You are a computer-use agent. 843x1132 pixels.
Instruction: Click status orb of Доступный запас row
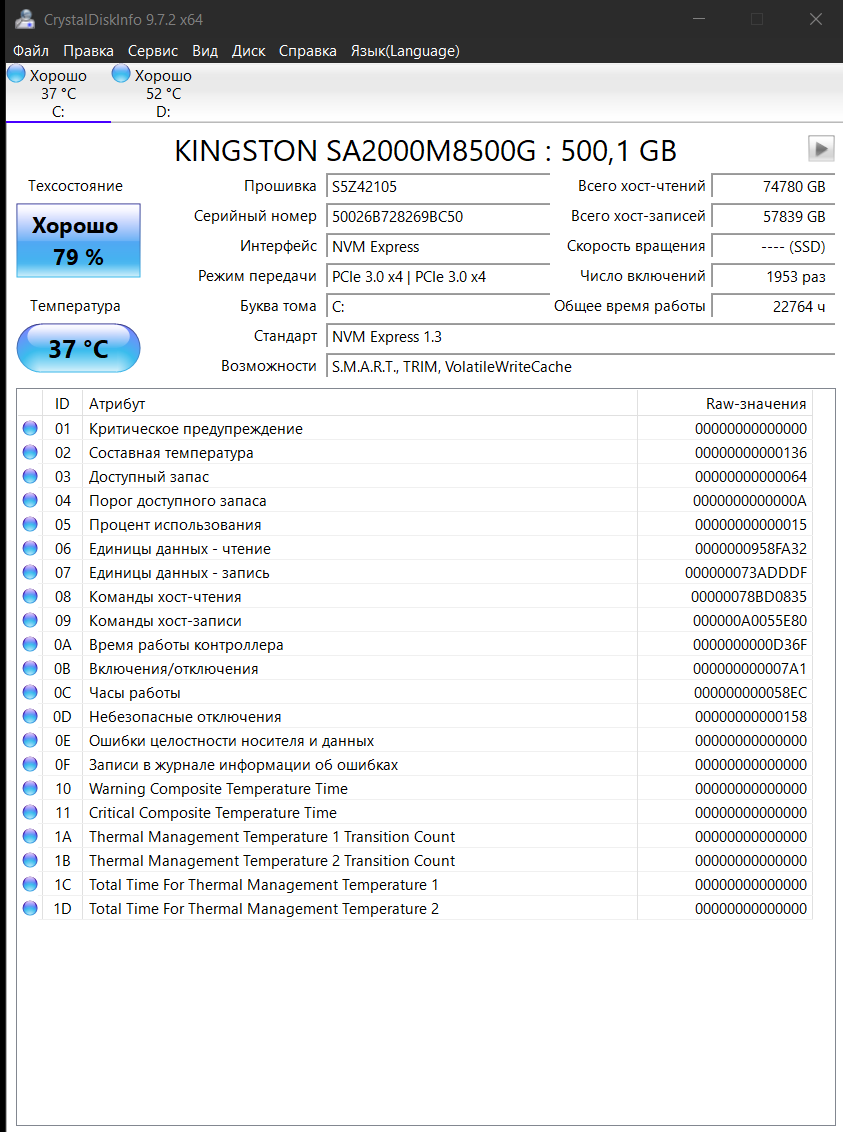point(30,476)
